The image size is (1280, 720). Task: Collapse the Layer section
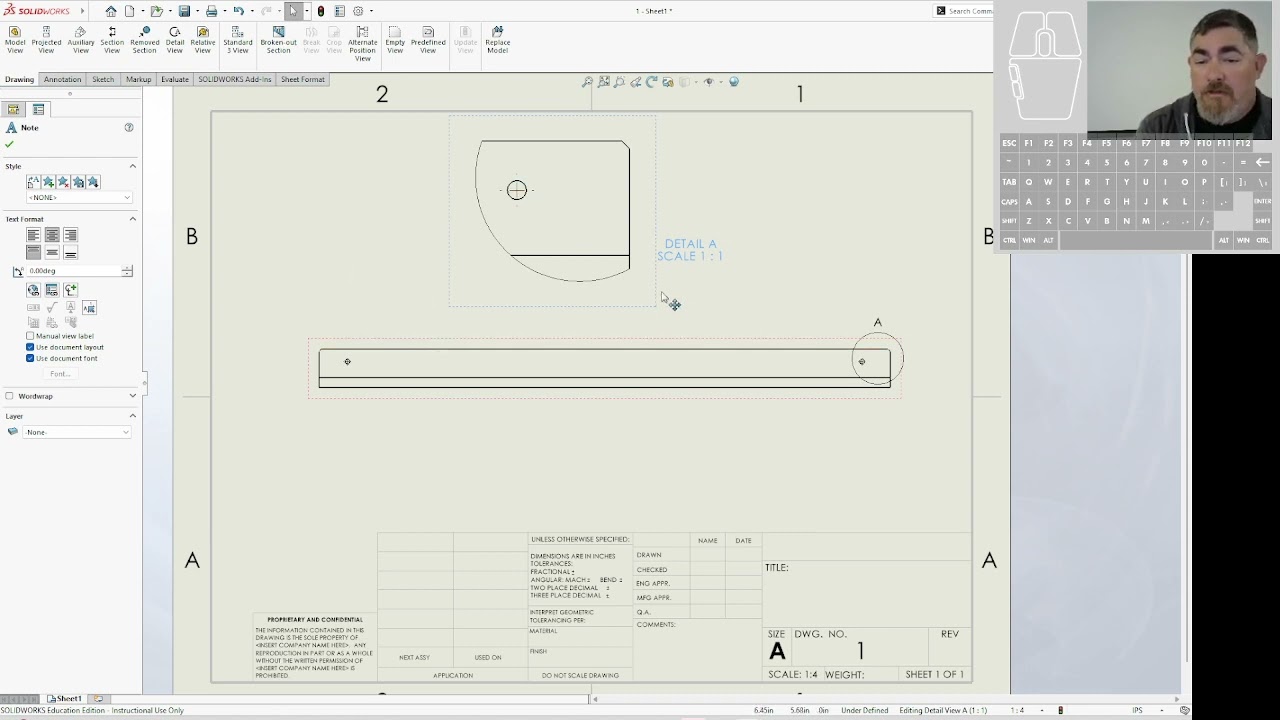[132, 416]
